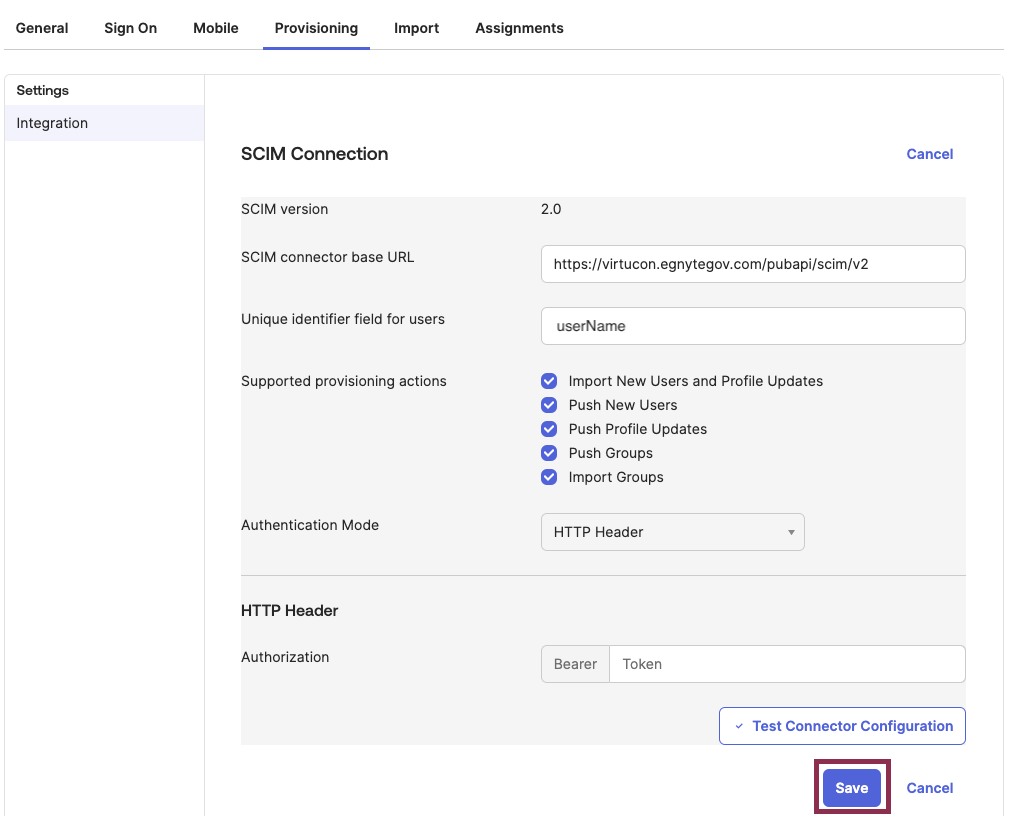Select Integration in the Settings sidebar
Viewport: 1010px width, 816px height.
pos(51,122)
